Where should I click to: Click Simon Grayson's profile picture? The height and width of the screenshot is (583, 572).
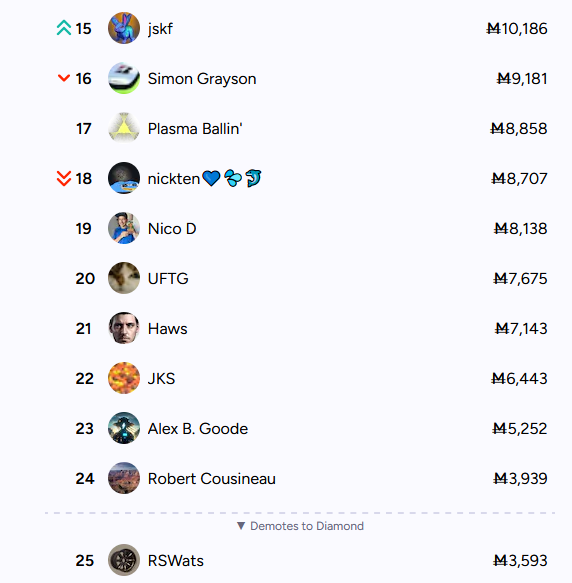tap(124, 78)
